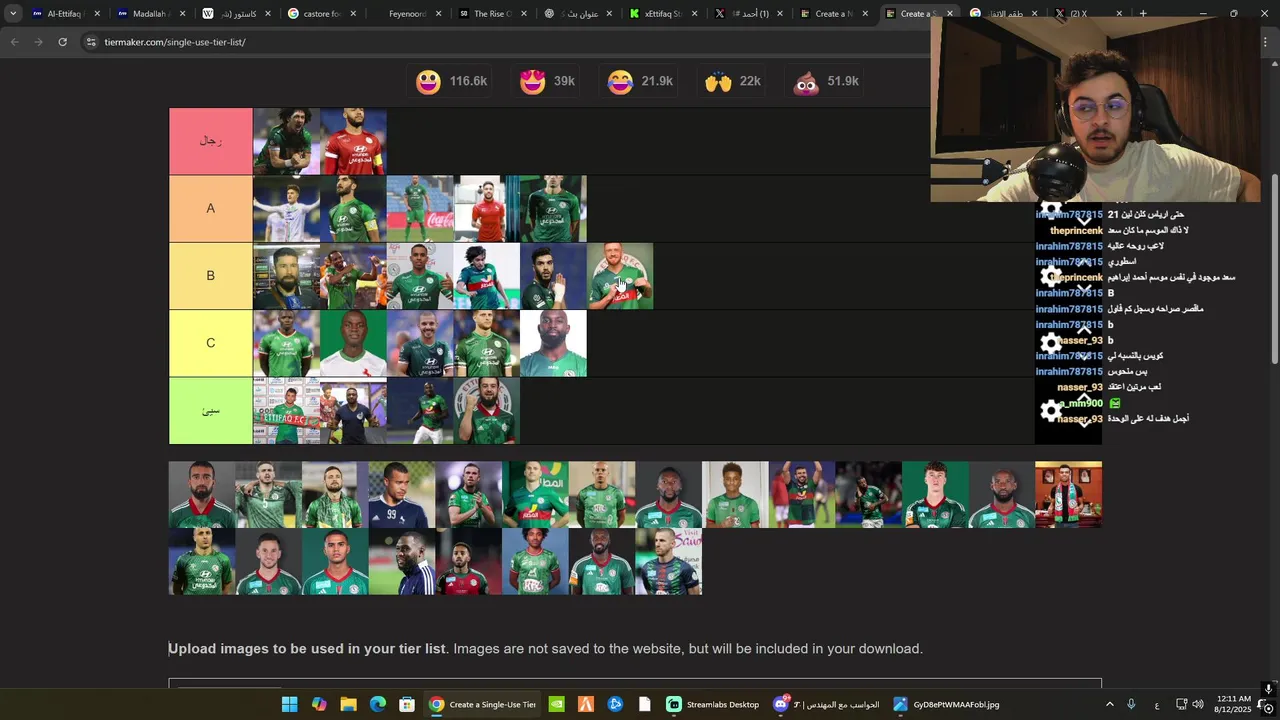Image resolution: width=1280 pixels, height=720 pixels.
Task: Click the white document app on the taskbar
Action: pyautogui.click(x=644, y=704)
